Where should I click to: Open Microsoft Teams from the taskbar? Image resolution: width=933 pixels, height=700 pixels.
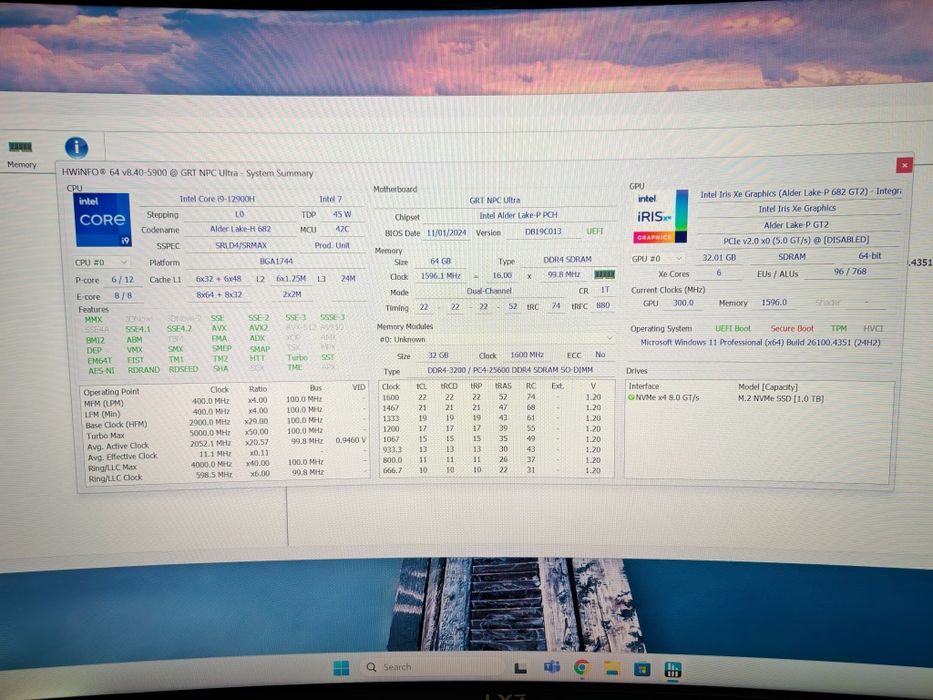[552, 668]
